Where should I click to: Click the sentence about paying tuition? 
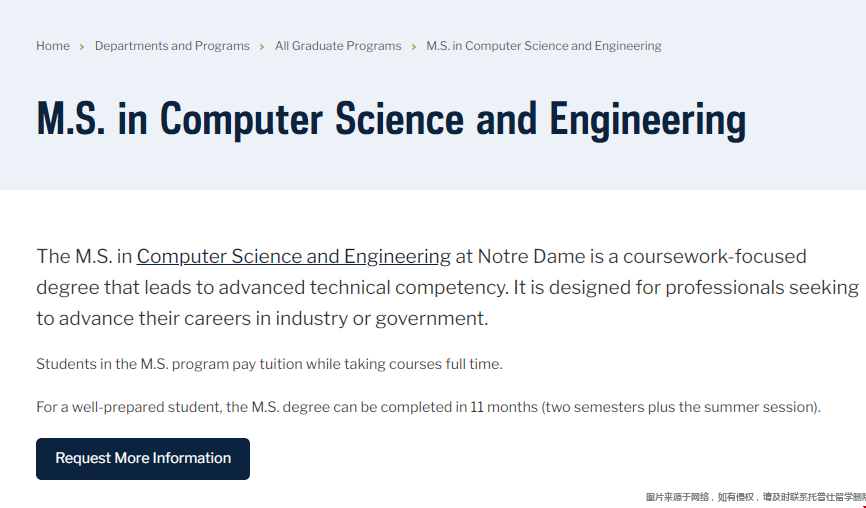coord(270,364)
